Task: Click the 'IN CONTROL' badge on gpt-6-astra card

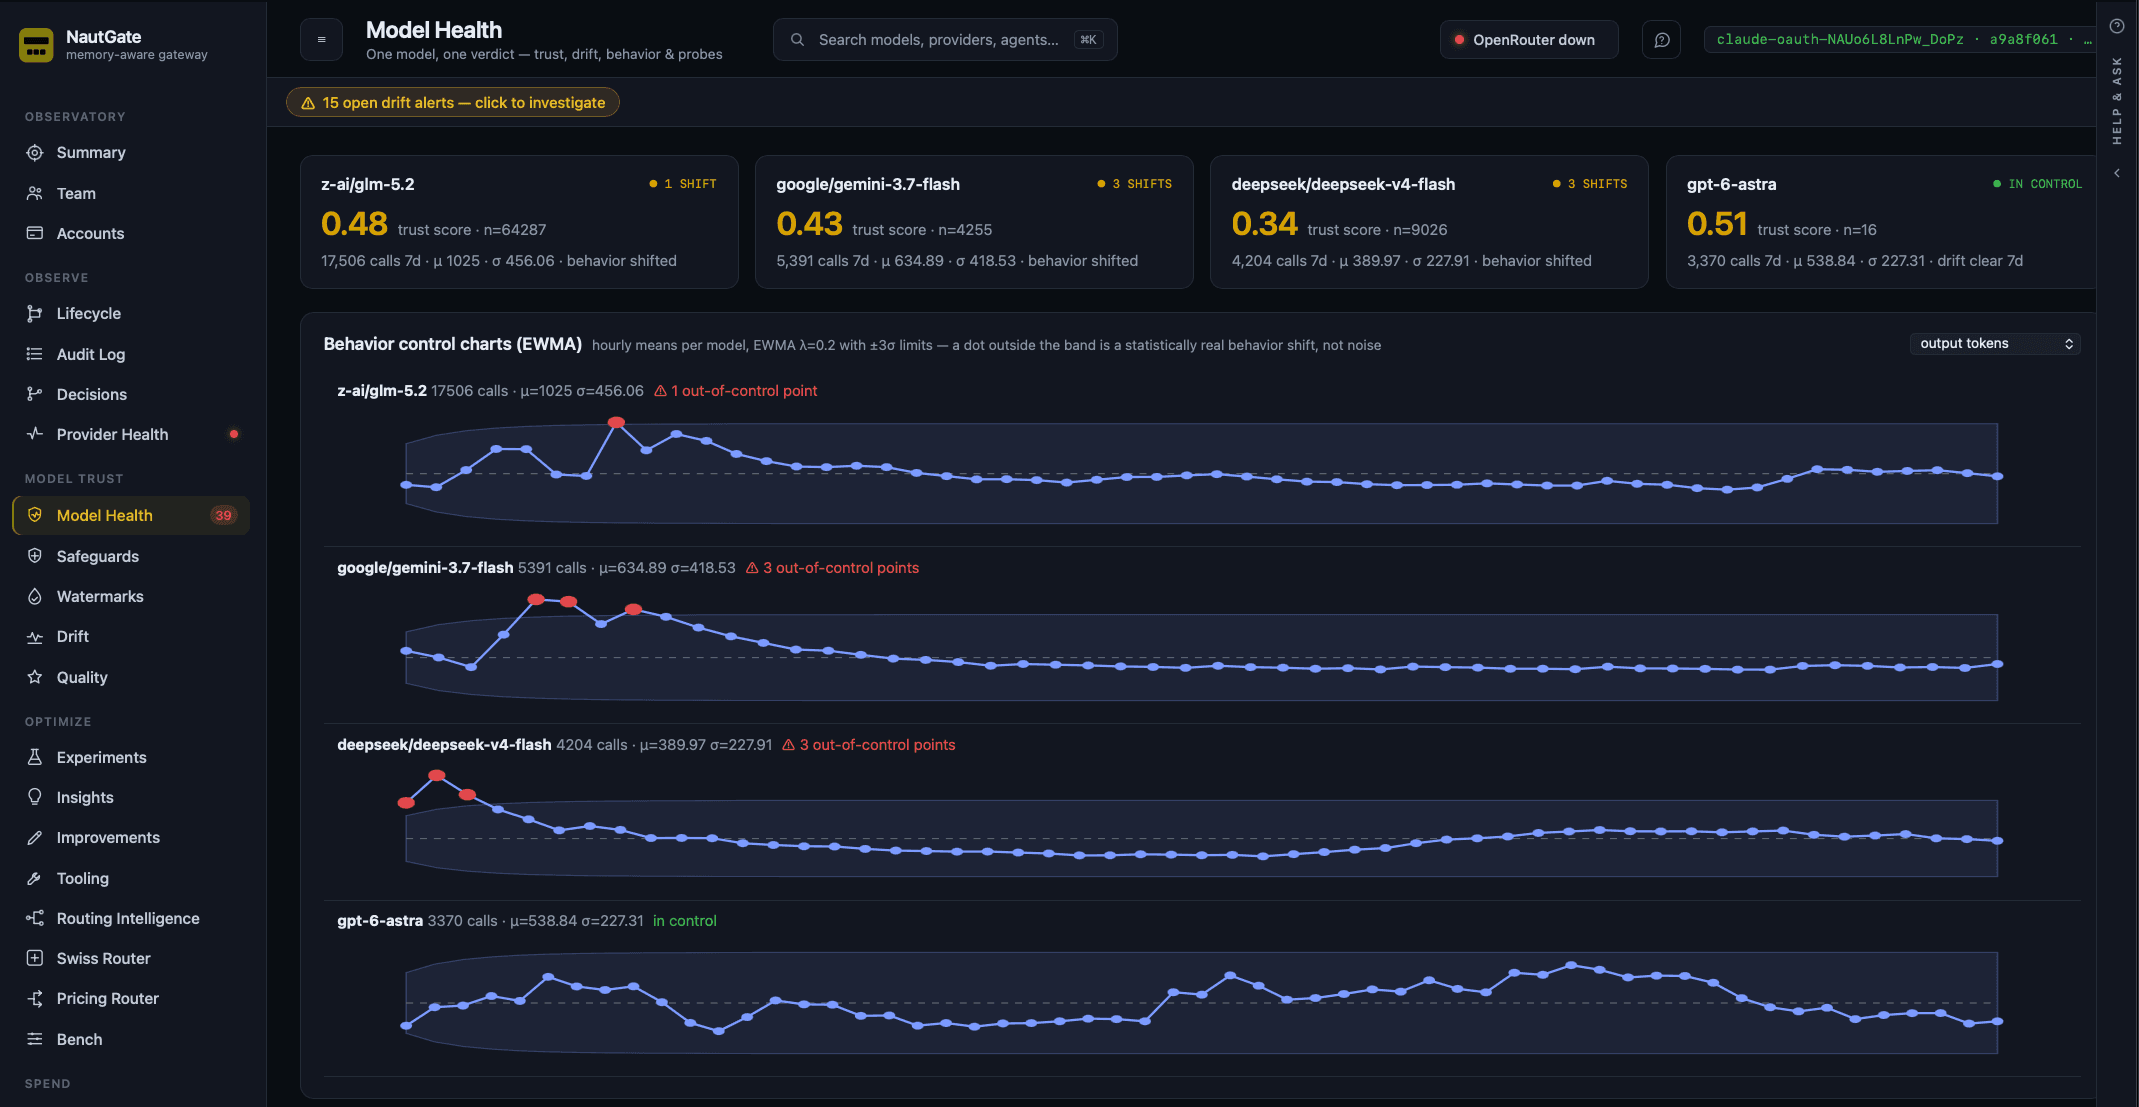Action: [2037, 184]
